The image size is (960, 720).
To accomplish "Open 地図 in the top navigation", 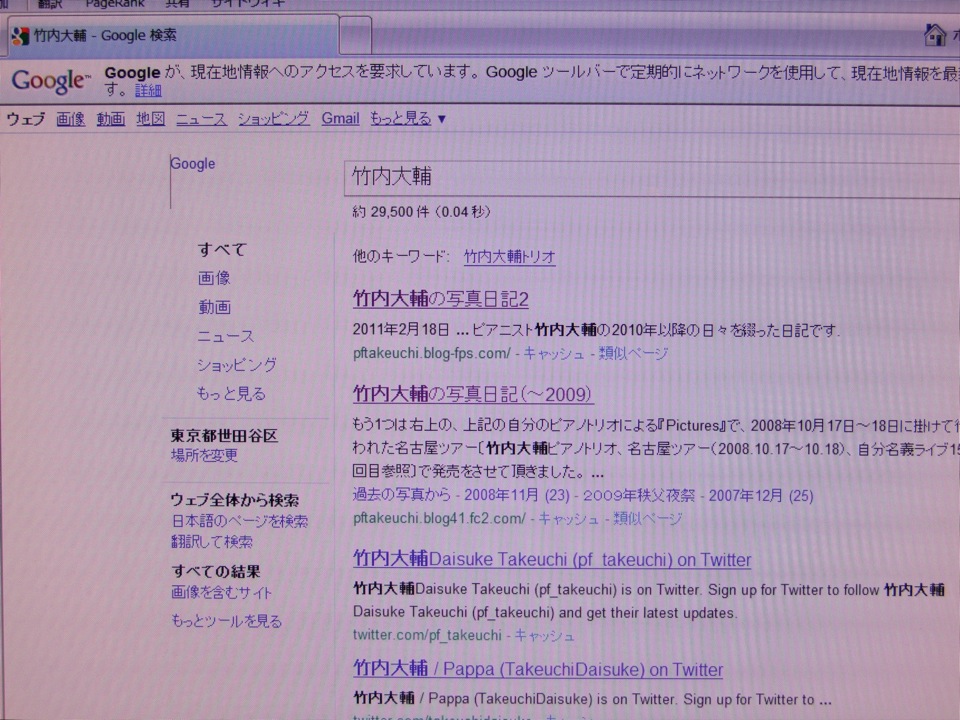I will [x=151, y=119].
